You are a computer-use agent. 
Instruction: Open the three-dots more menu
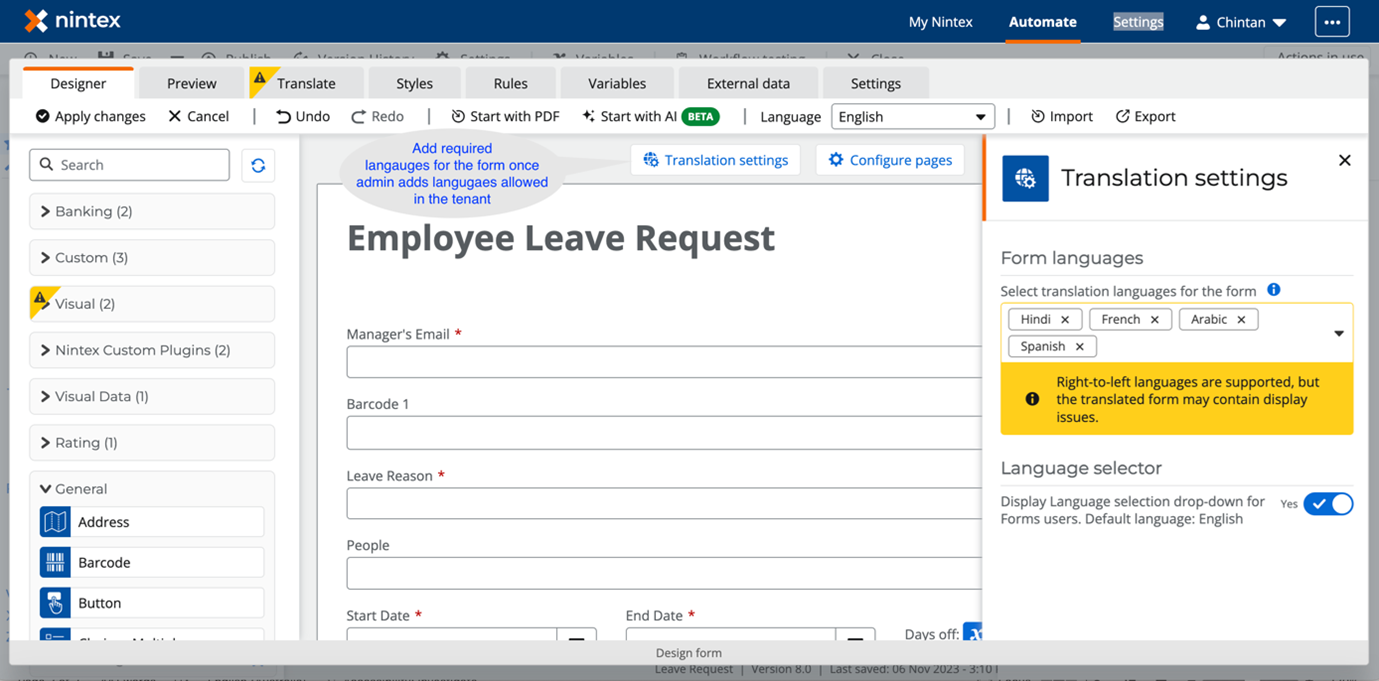[x=1331, y=22]
